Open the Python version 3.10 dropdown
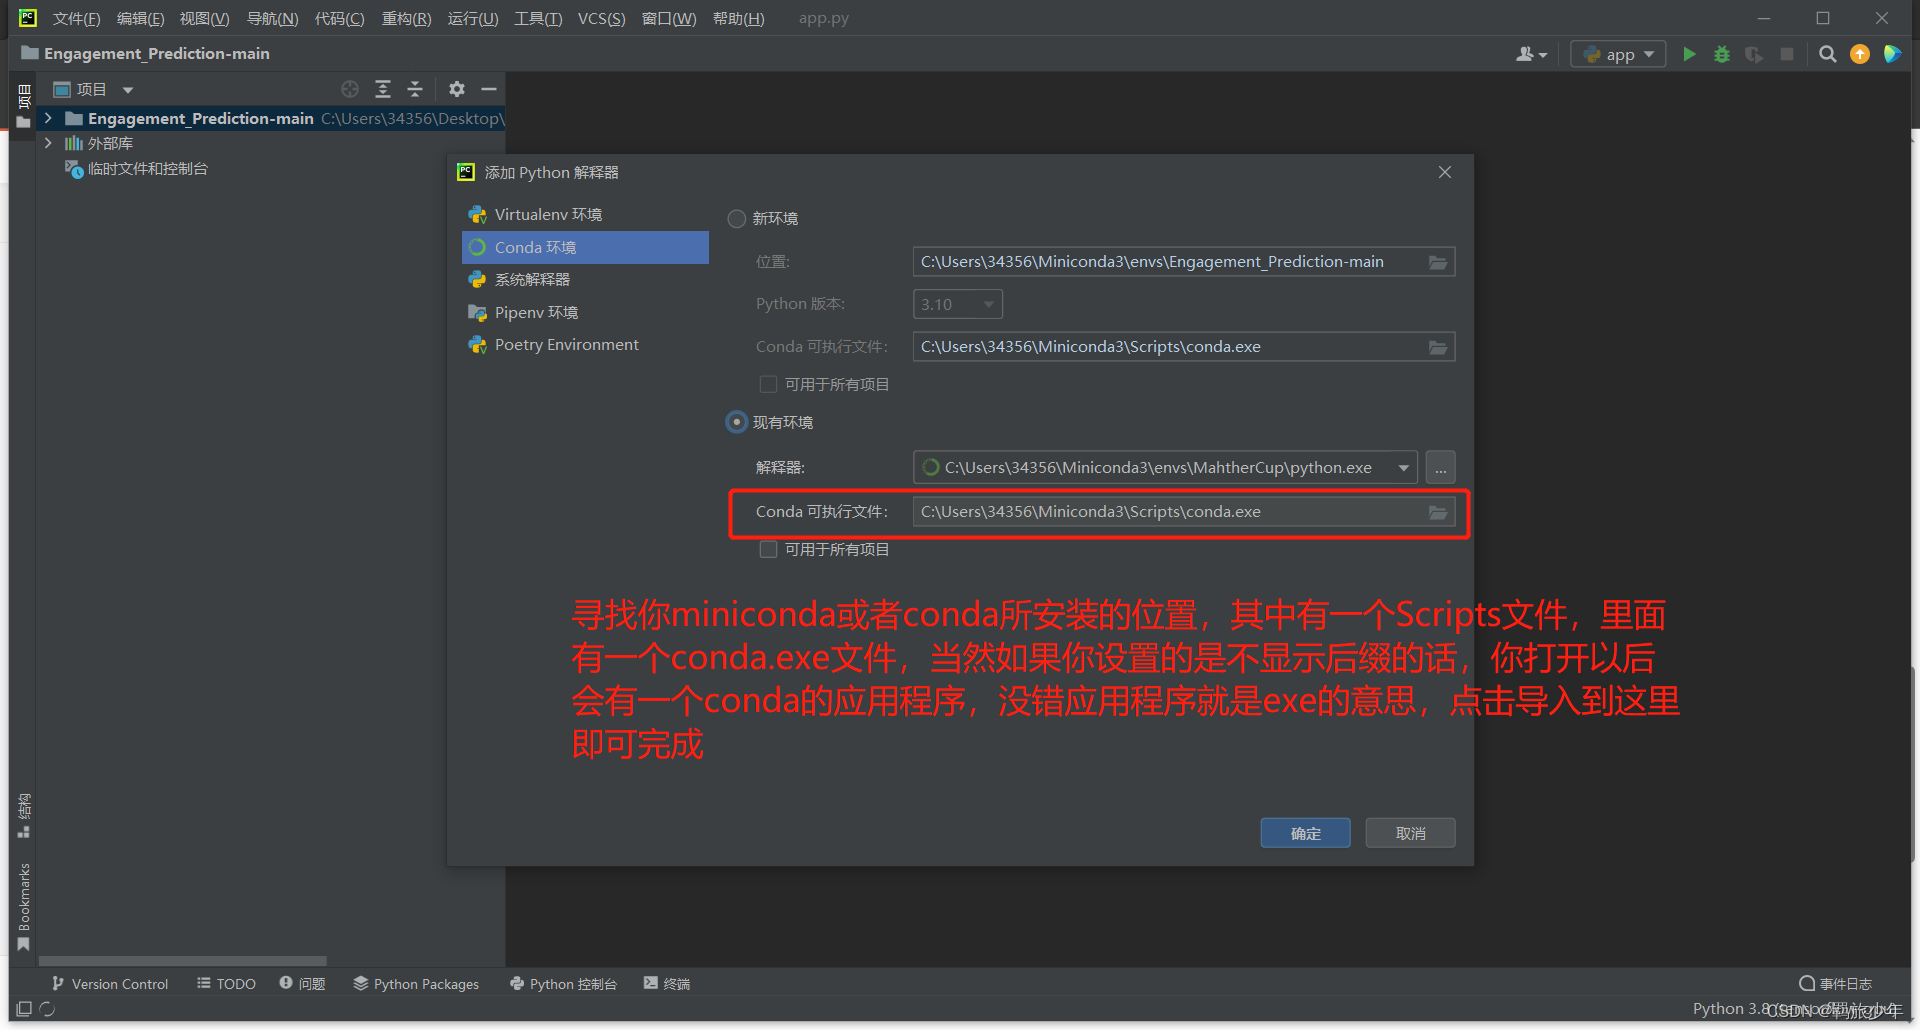 (958, 304)
